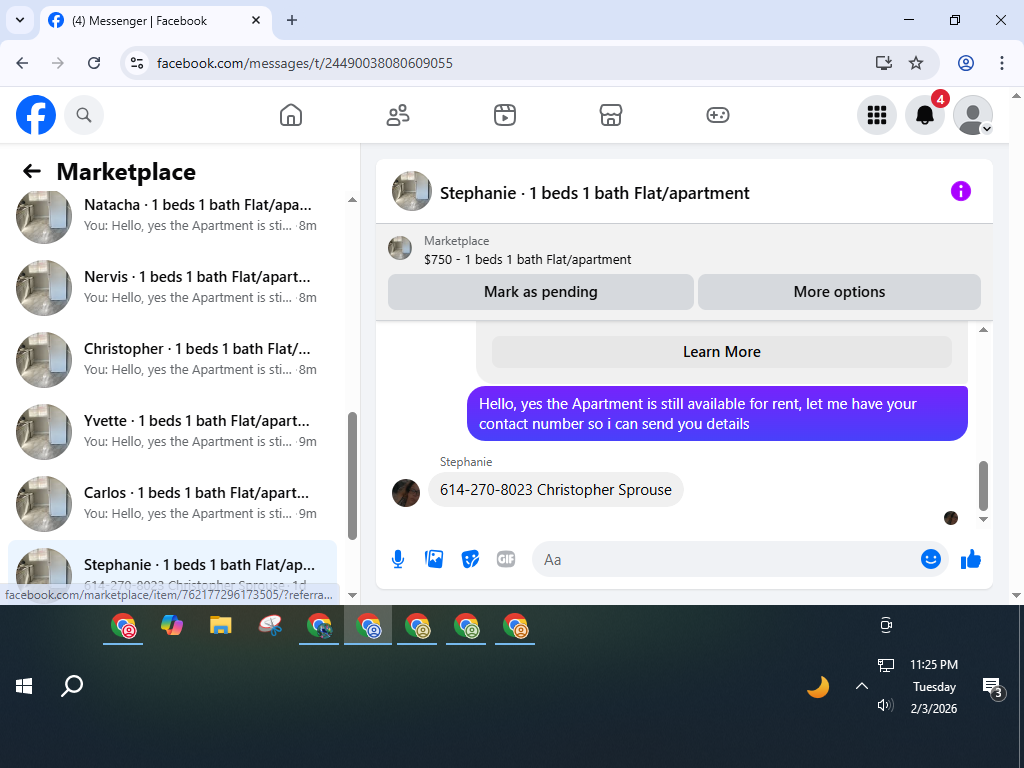Record a voice clip with microphone icon
The image size is (1024, 768).
coord(398,559)
